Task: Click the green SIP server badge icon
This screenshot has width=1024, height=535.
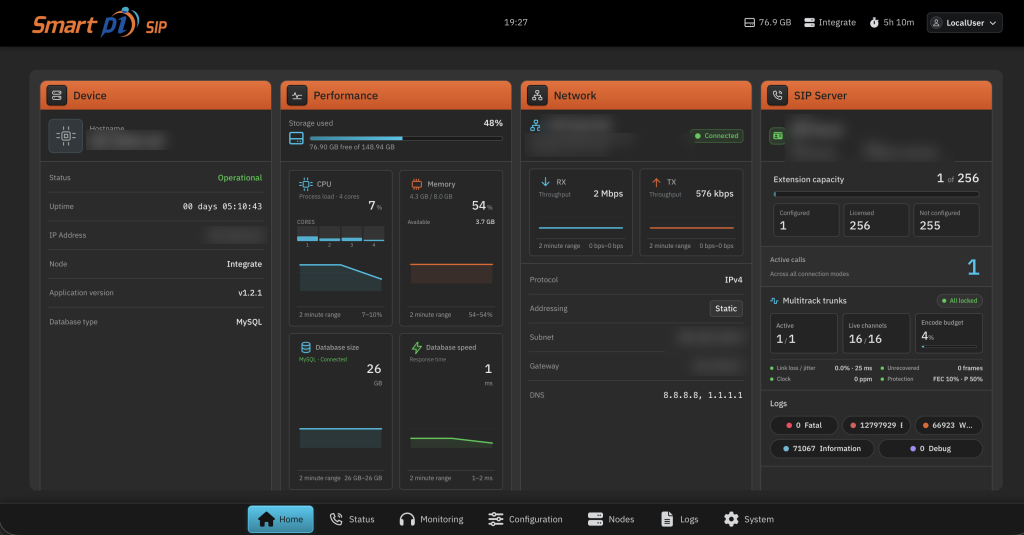Action: (777, 136)
